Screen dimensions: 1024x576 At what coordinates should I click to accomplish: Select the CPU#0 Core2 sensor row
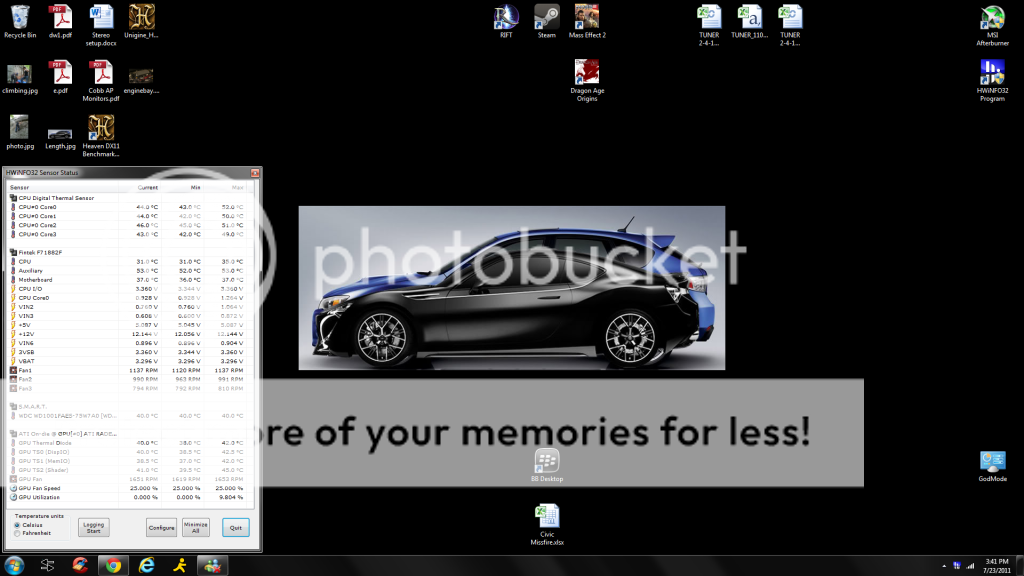coord(127,225)
